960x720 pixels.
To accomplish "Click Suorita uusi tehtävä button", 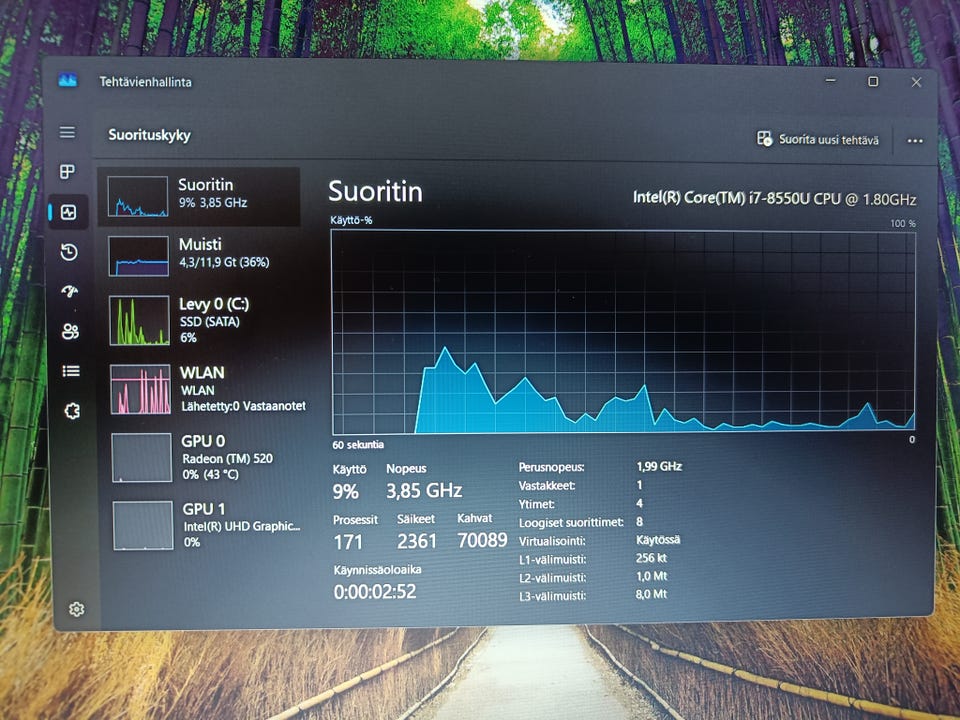I will [818, 139].
